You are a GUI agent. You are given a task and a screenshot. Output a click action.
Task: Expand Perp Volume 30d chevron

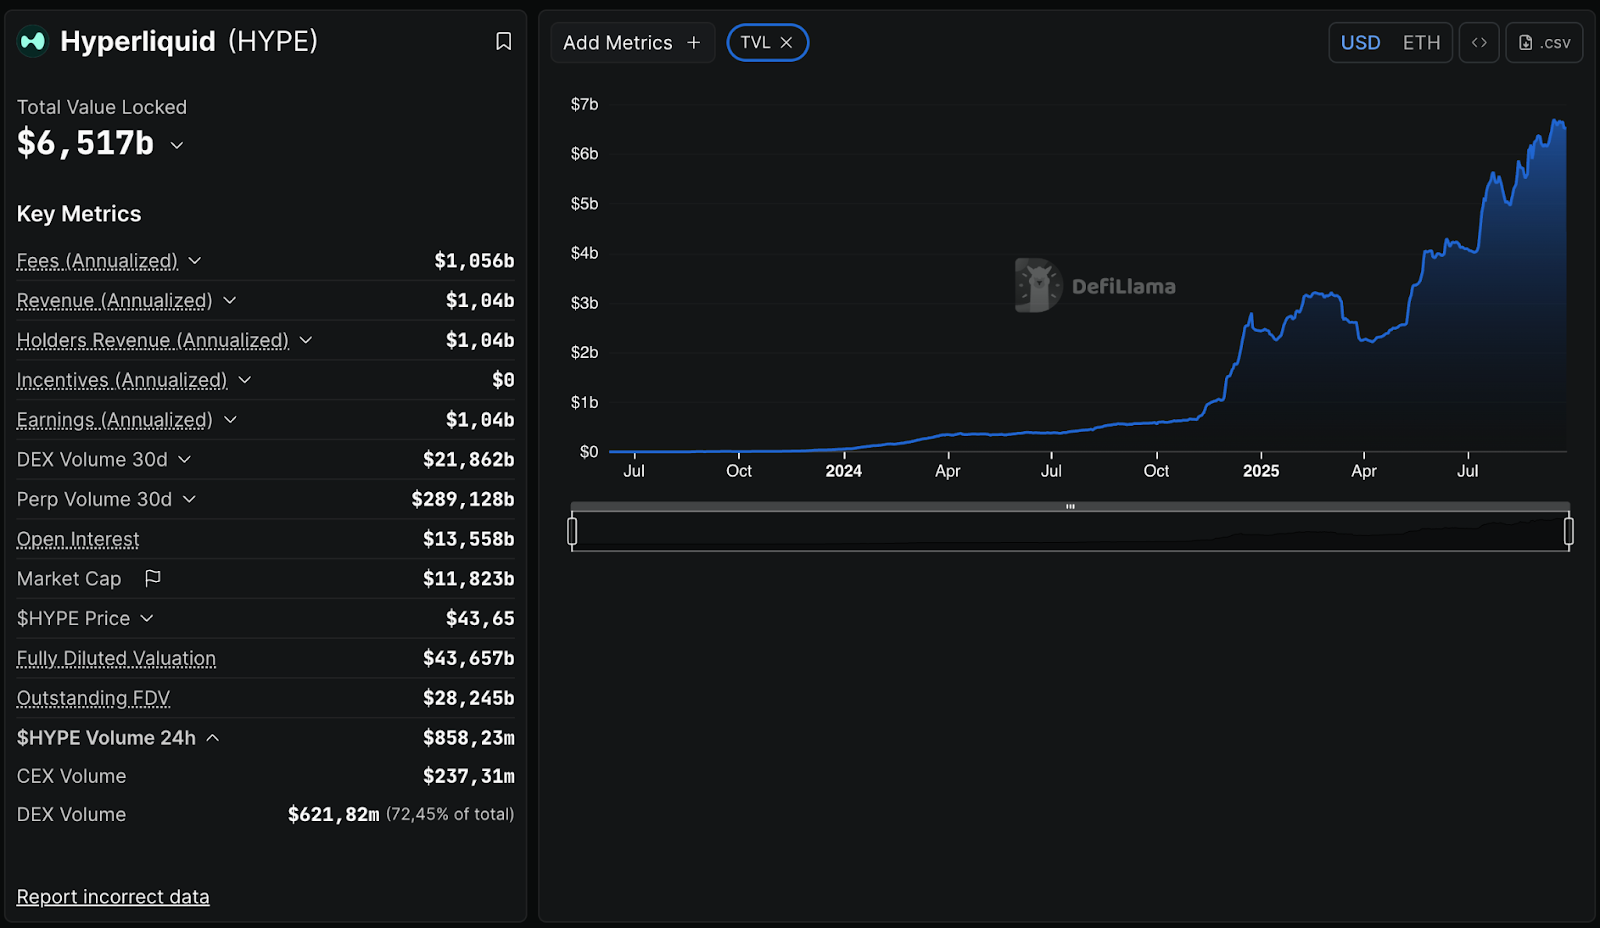tap(190, 499)
